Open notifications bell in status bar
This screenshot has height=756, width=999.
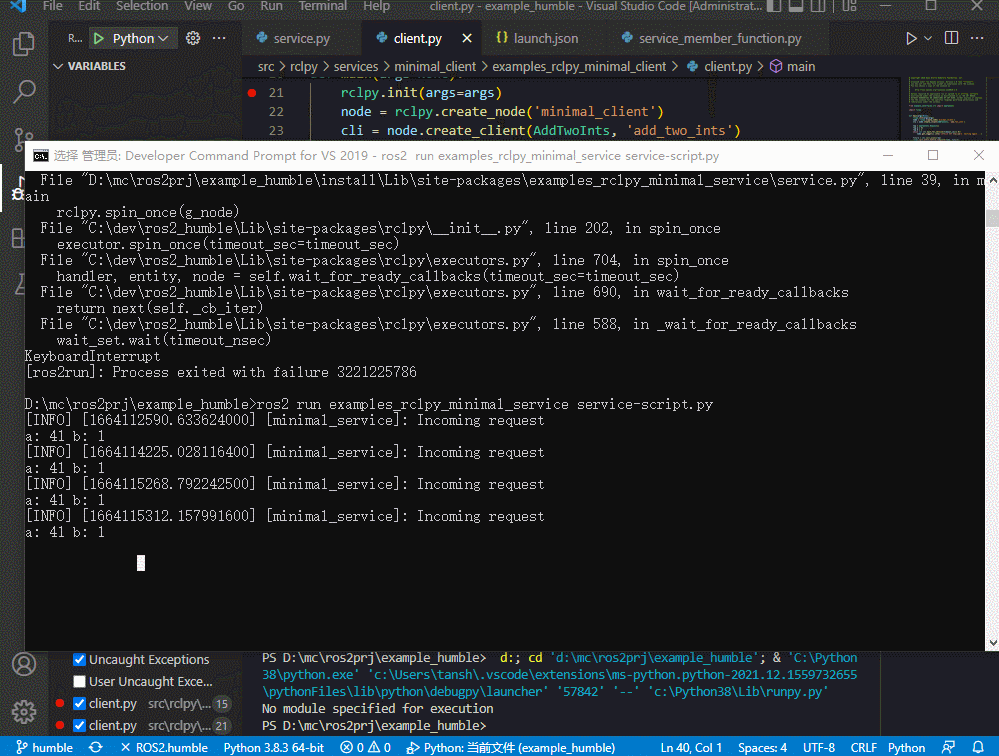coord(978,747)
